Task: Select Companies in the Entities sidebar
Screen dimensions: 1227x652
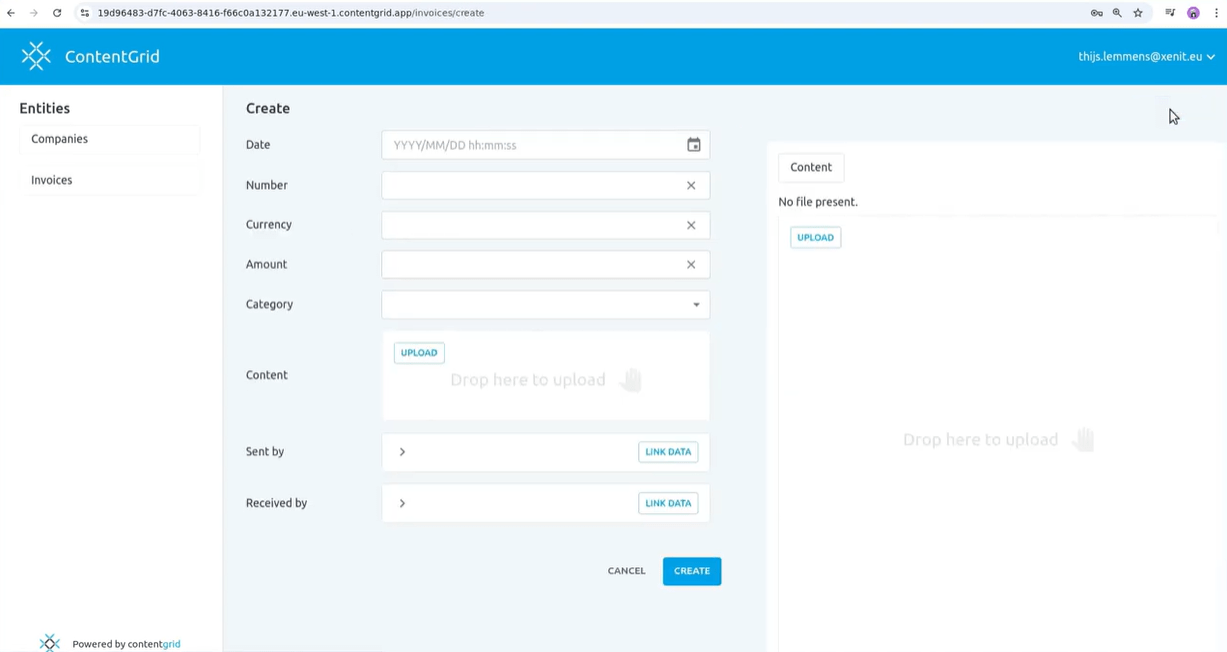Action: [x=60, y=139]
